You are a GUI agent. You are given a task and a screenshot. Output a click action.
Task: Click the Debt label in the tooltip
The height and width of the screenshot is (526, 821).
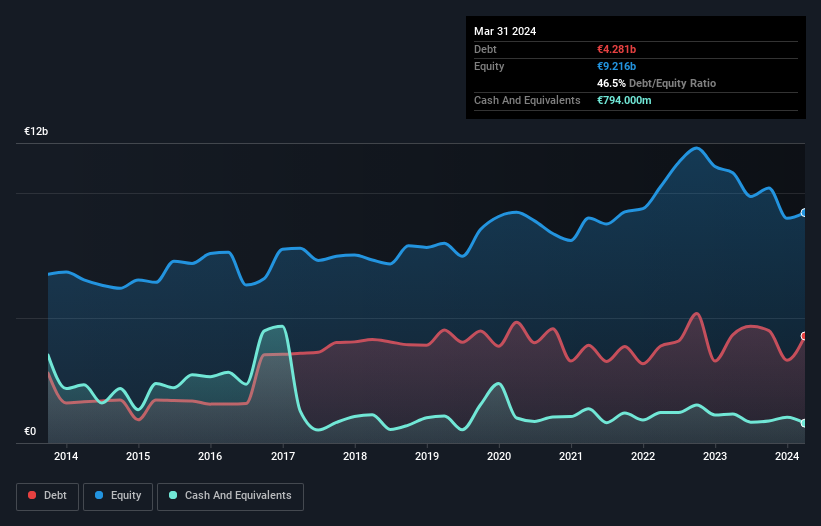[x=485, y=49]
